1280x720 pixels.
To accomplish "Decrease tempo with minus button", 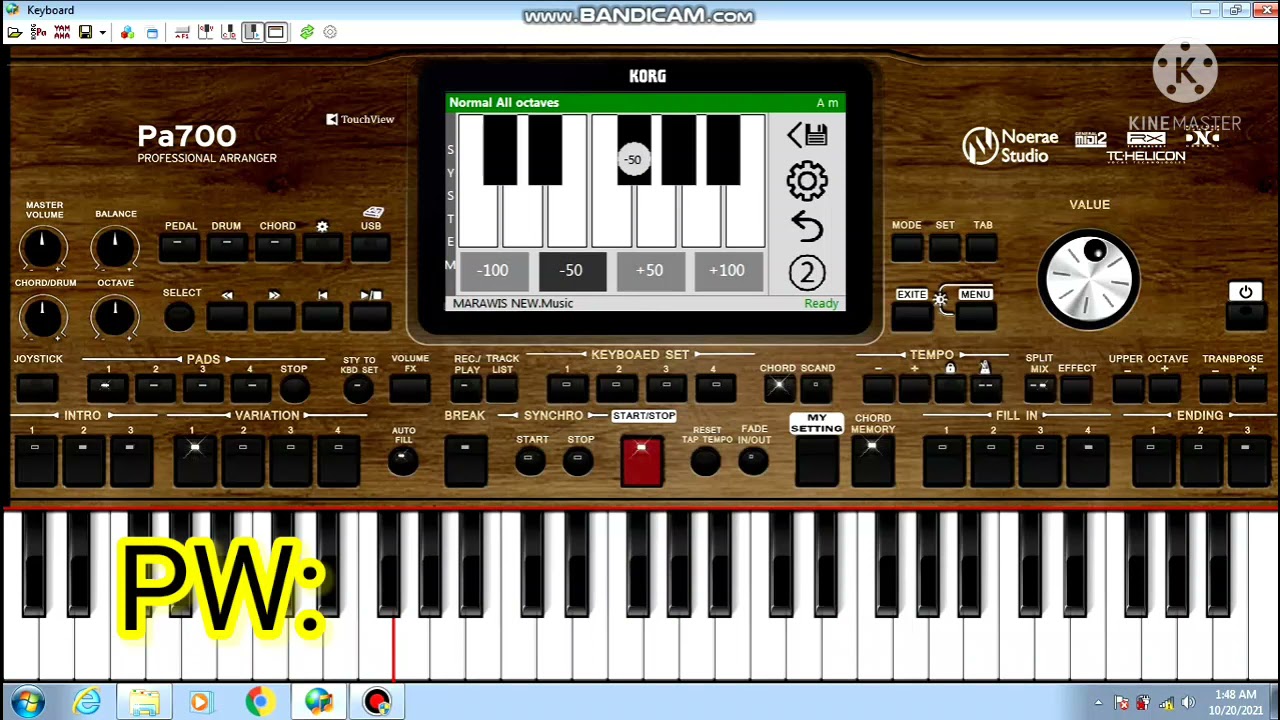I will (x=878, y=388).
